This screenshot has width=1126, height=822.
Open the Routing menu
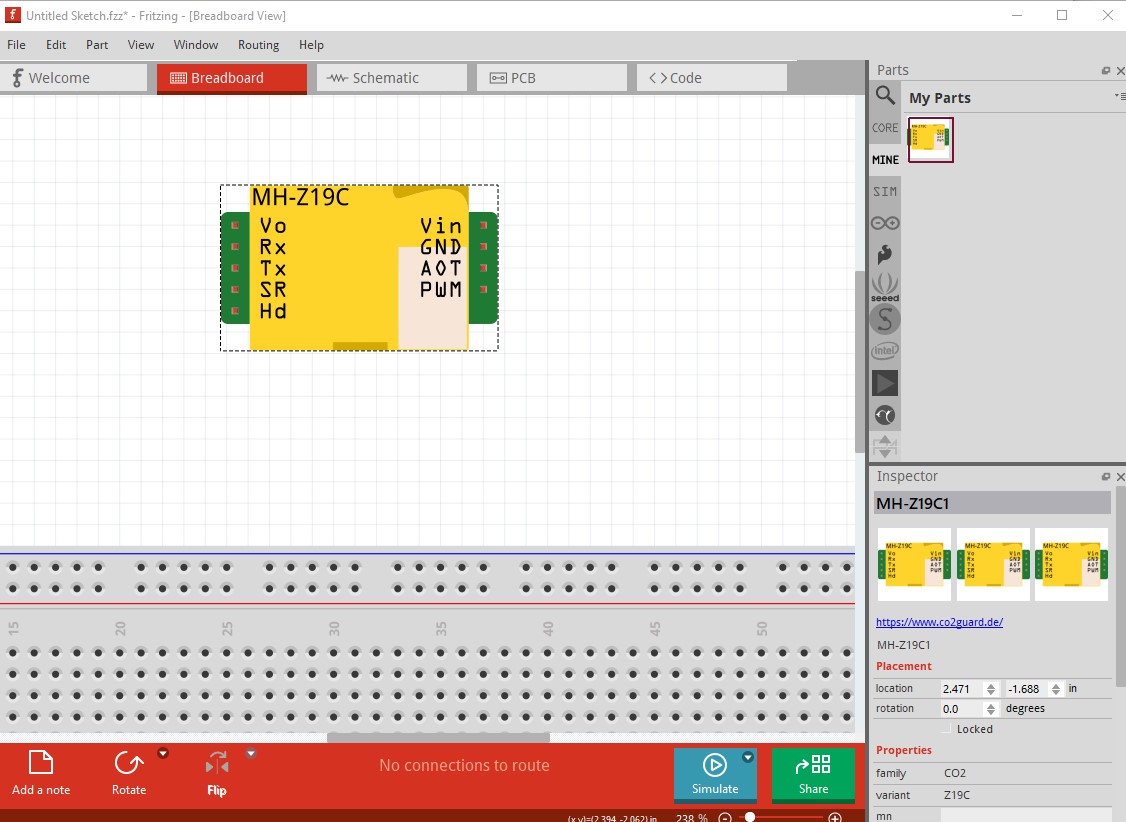pos(259,45)
